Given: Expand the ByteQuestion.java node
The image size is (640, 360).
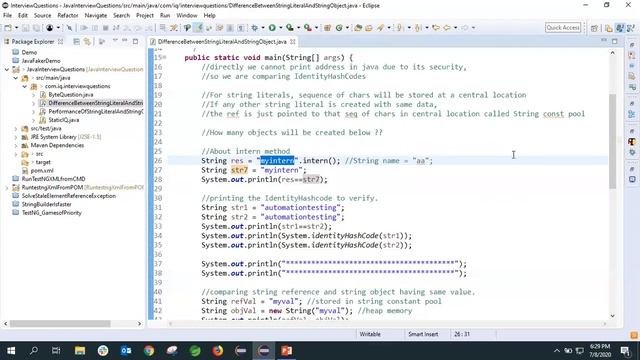Looking at the screenshot, I should pyautogui.click(x=33, y=95).
